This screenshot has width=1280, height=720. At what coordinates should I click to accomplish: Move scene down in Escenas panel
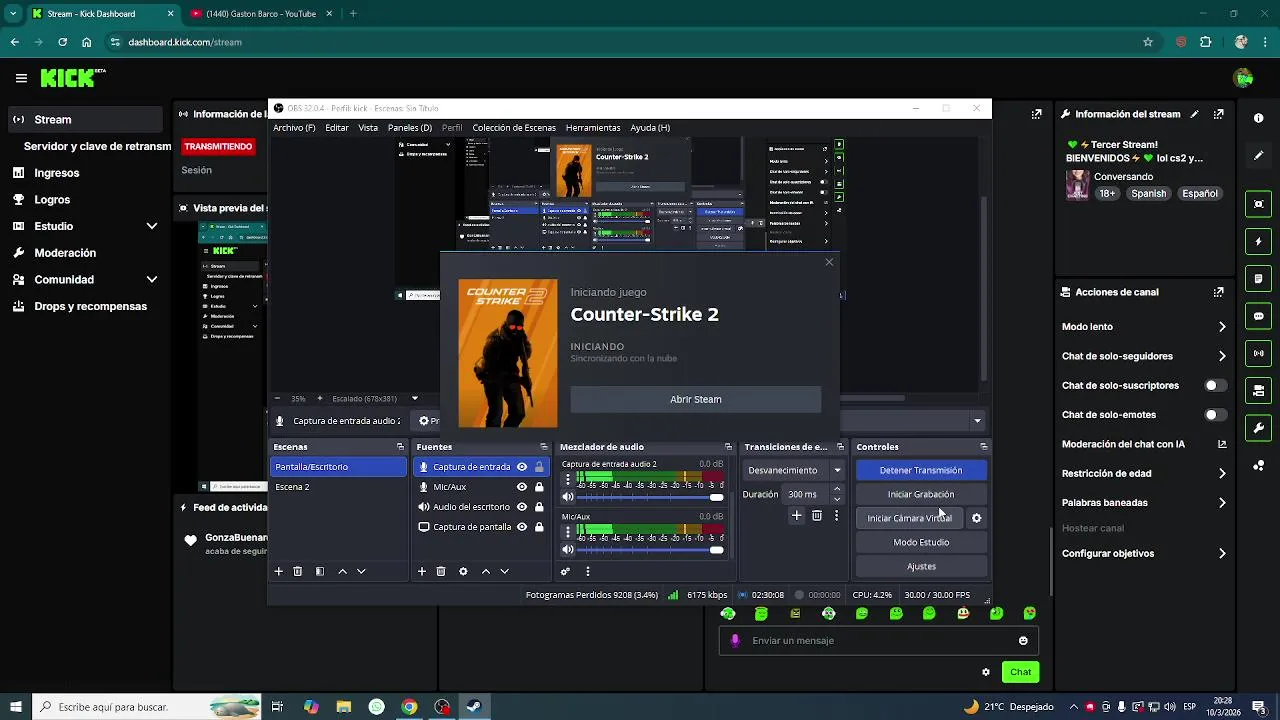[361, 571]
